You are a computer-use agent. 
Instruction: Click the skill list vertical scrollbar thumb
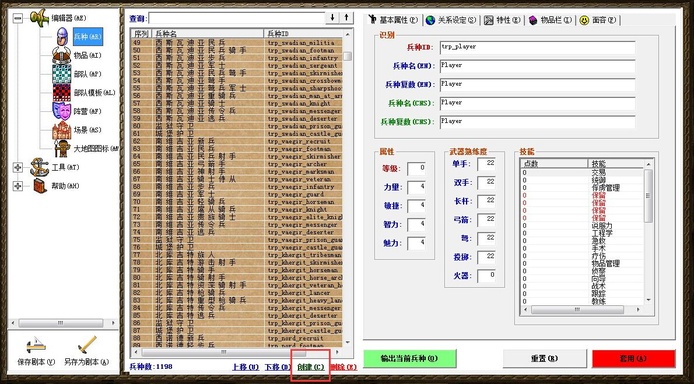pos(648,196)
